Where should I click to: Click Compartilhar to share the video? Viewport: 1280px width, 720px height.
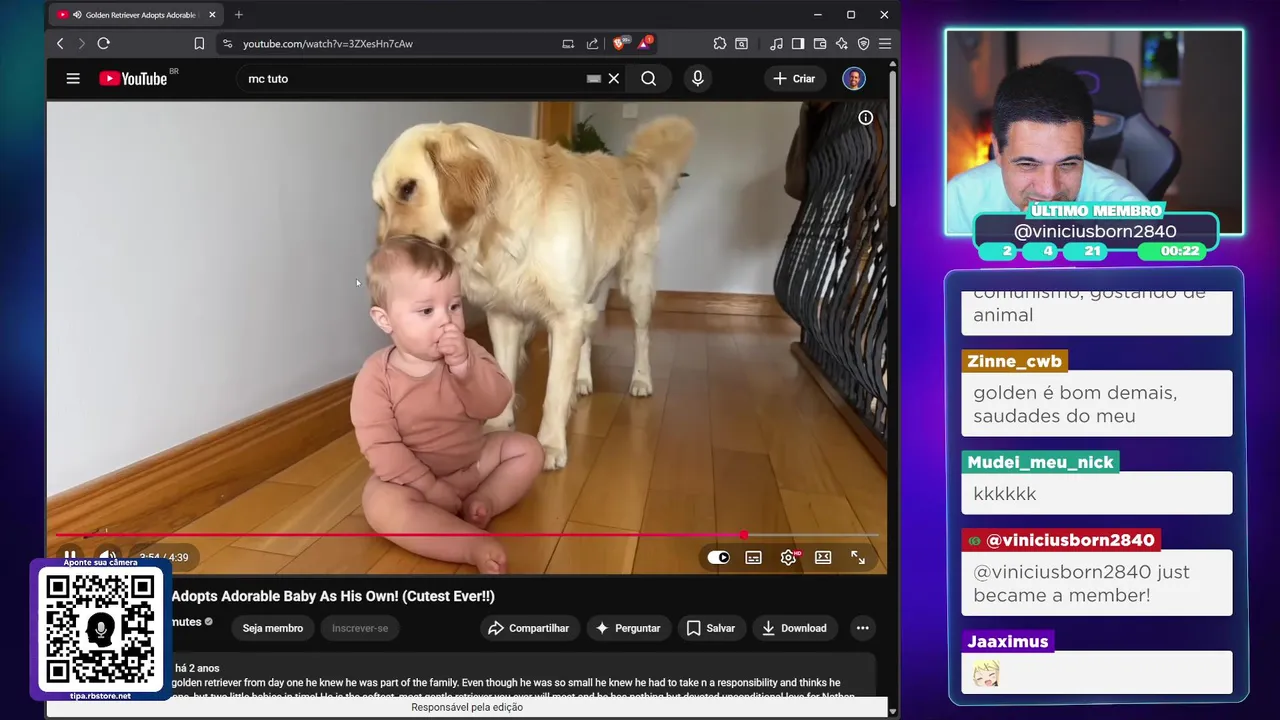[x=528, y=628]
